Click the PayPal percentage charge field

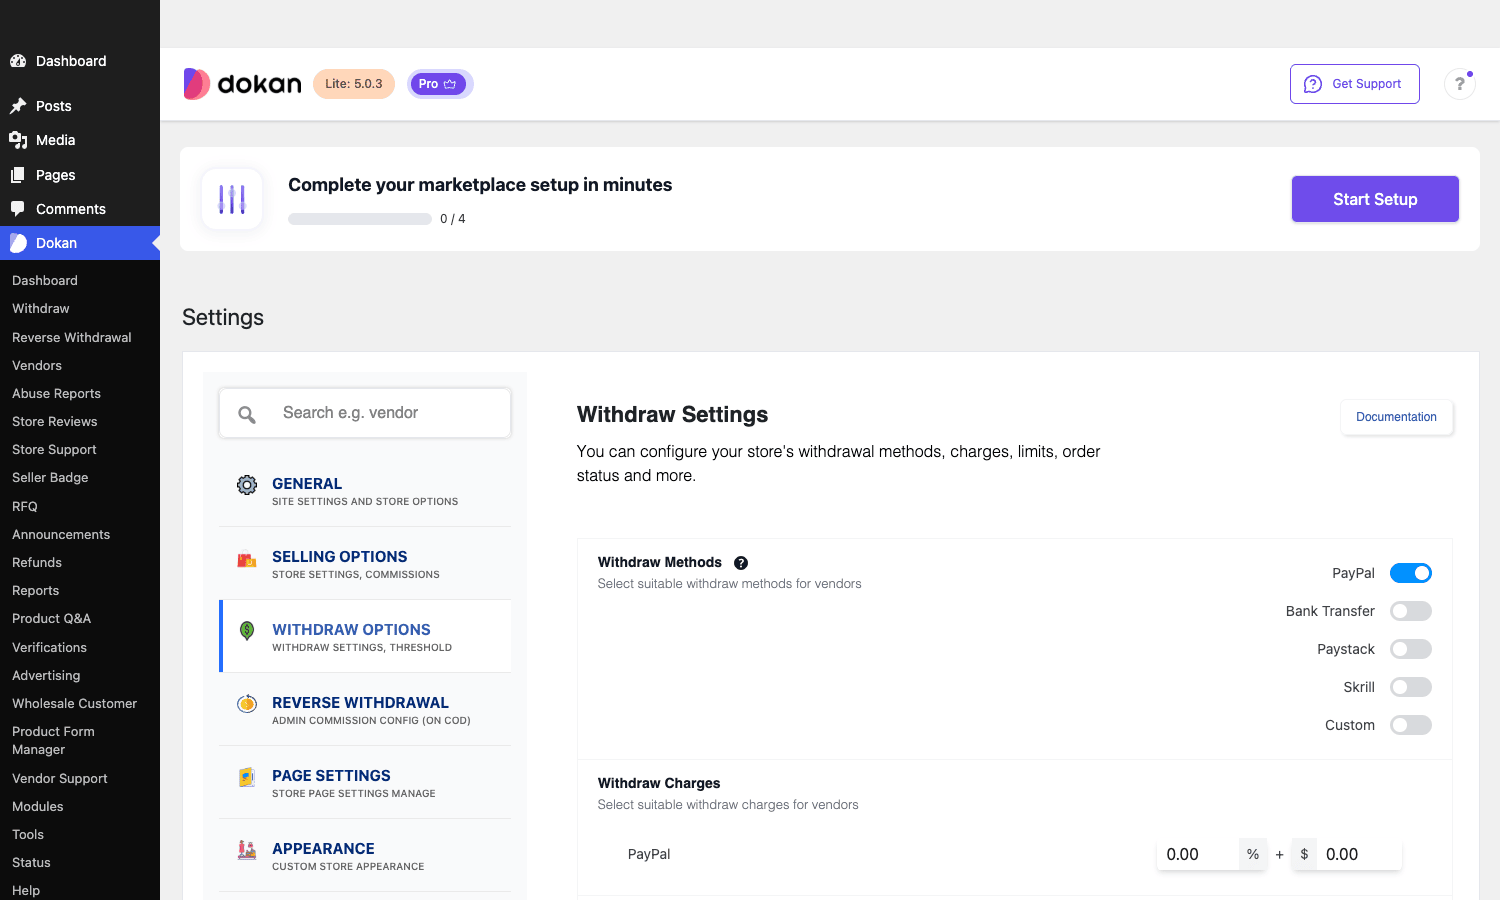coord(1197,854)
